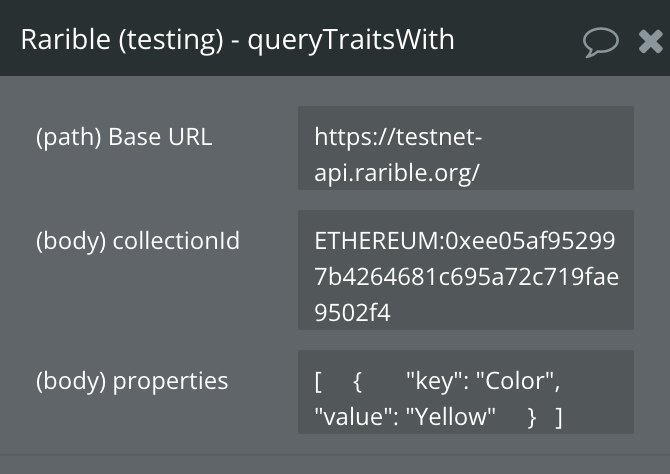Place cursor on "https://testnet-" text line
The height and width of the screenshot is (474, 670).
point(398,137)
